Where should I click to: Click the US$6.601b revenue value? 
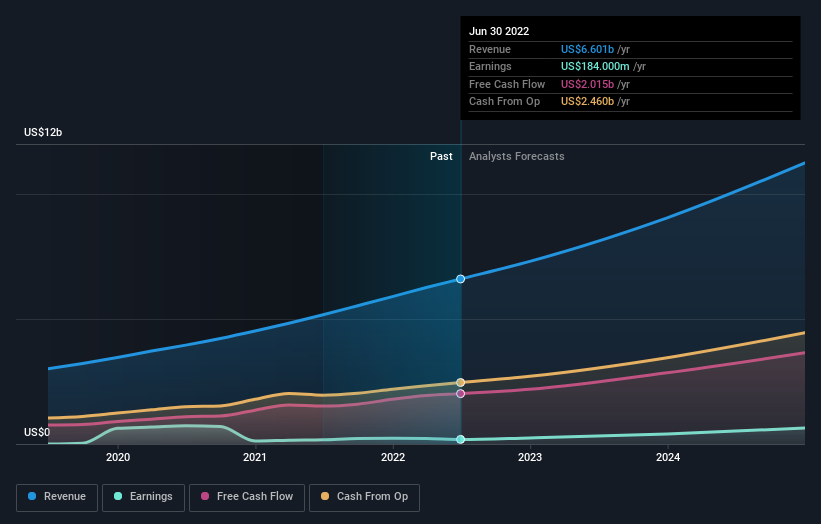coord(587,49)
